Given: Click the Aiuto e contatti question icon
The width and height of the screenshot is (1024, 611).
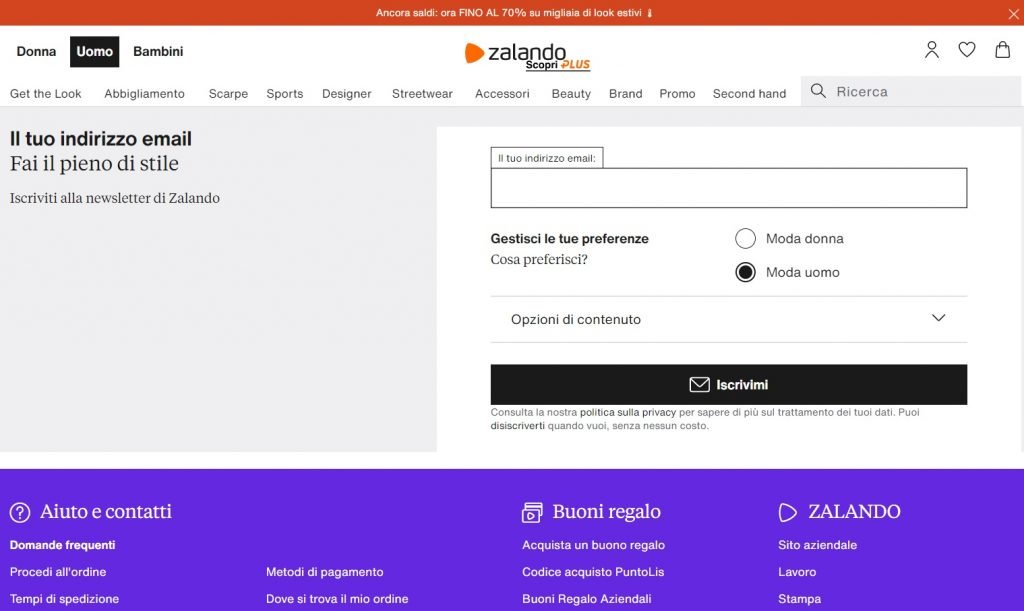Looking at the screenshot, I should point(20,512).
